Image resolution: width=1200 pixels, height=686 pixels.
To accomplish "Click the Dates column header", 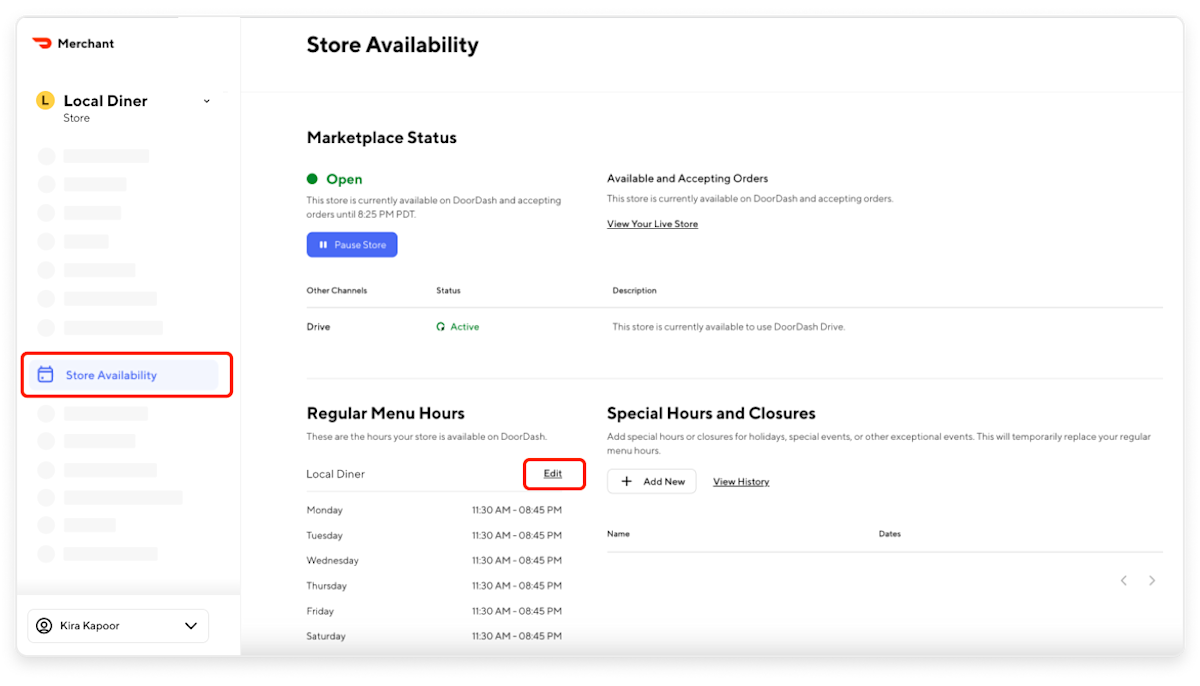I will [890, 534].
